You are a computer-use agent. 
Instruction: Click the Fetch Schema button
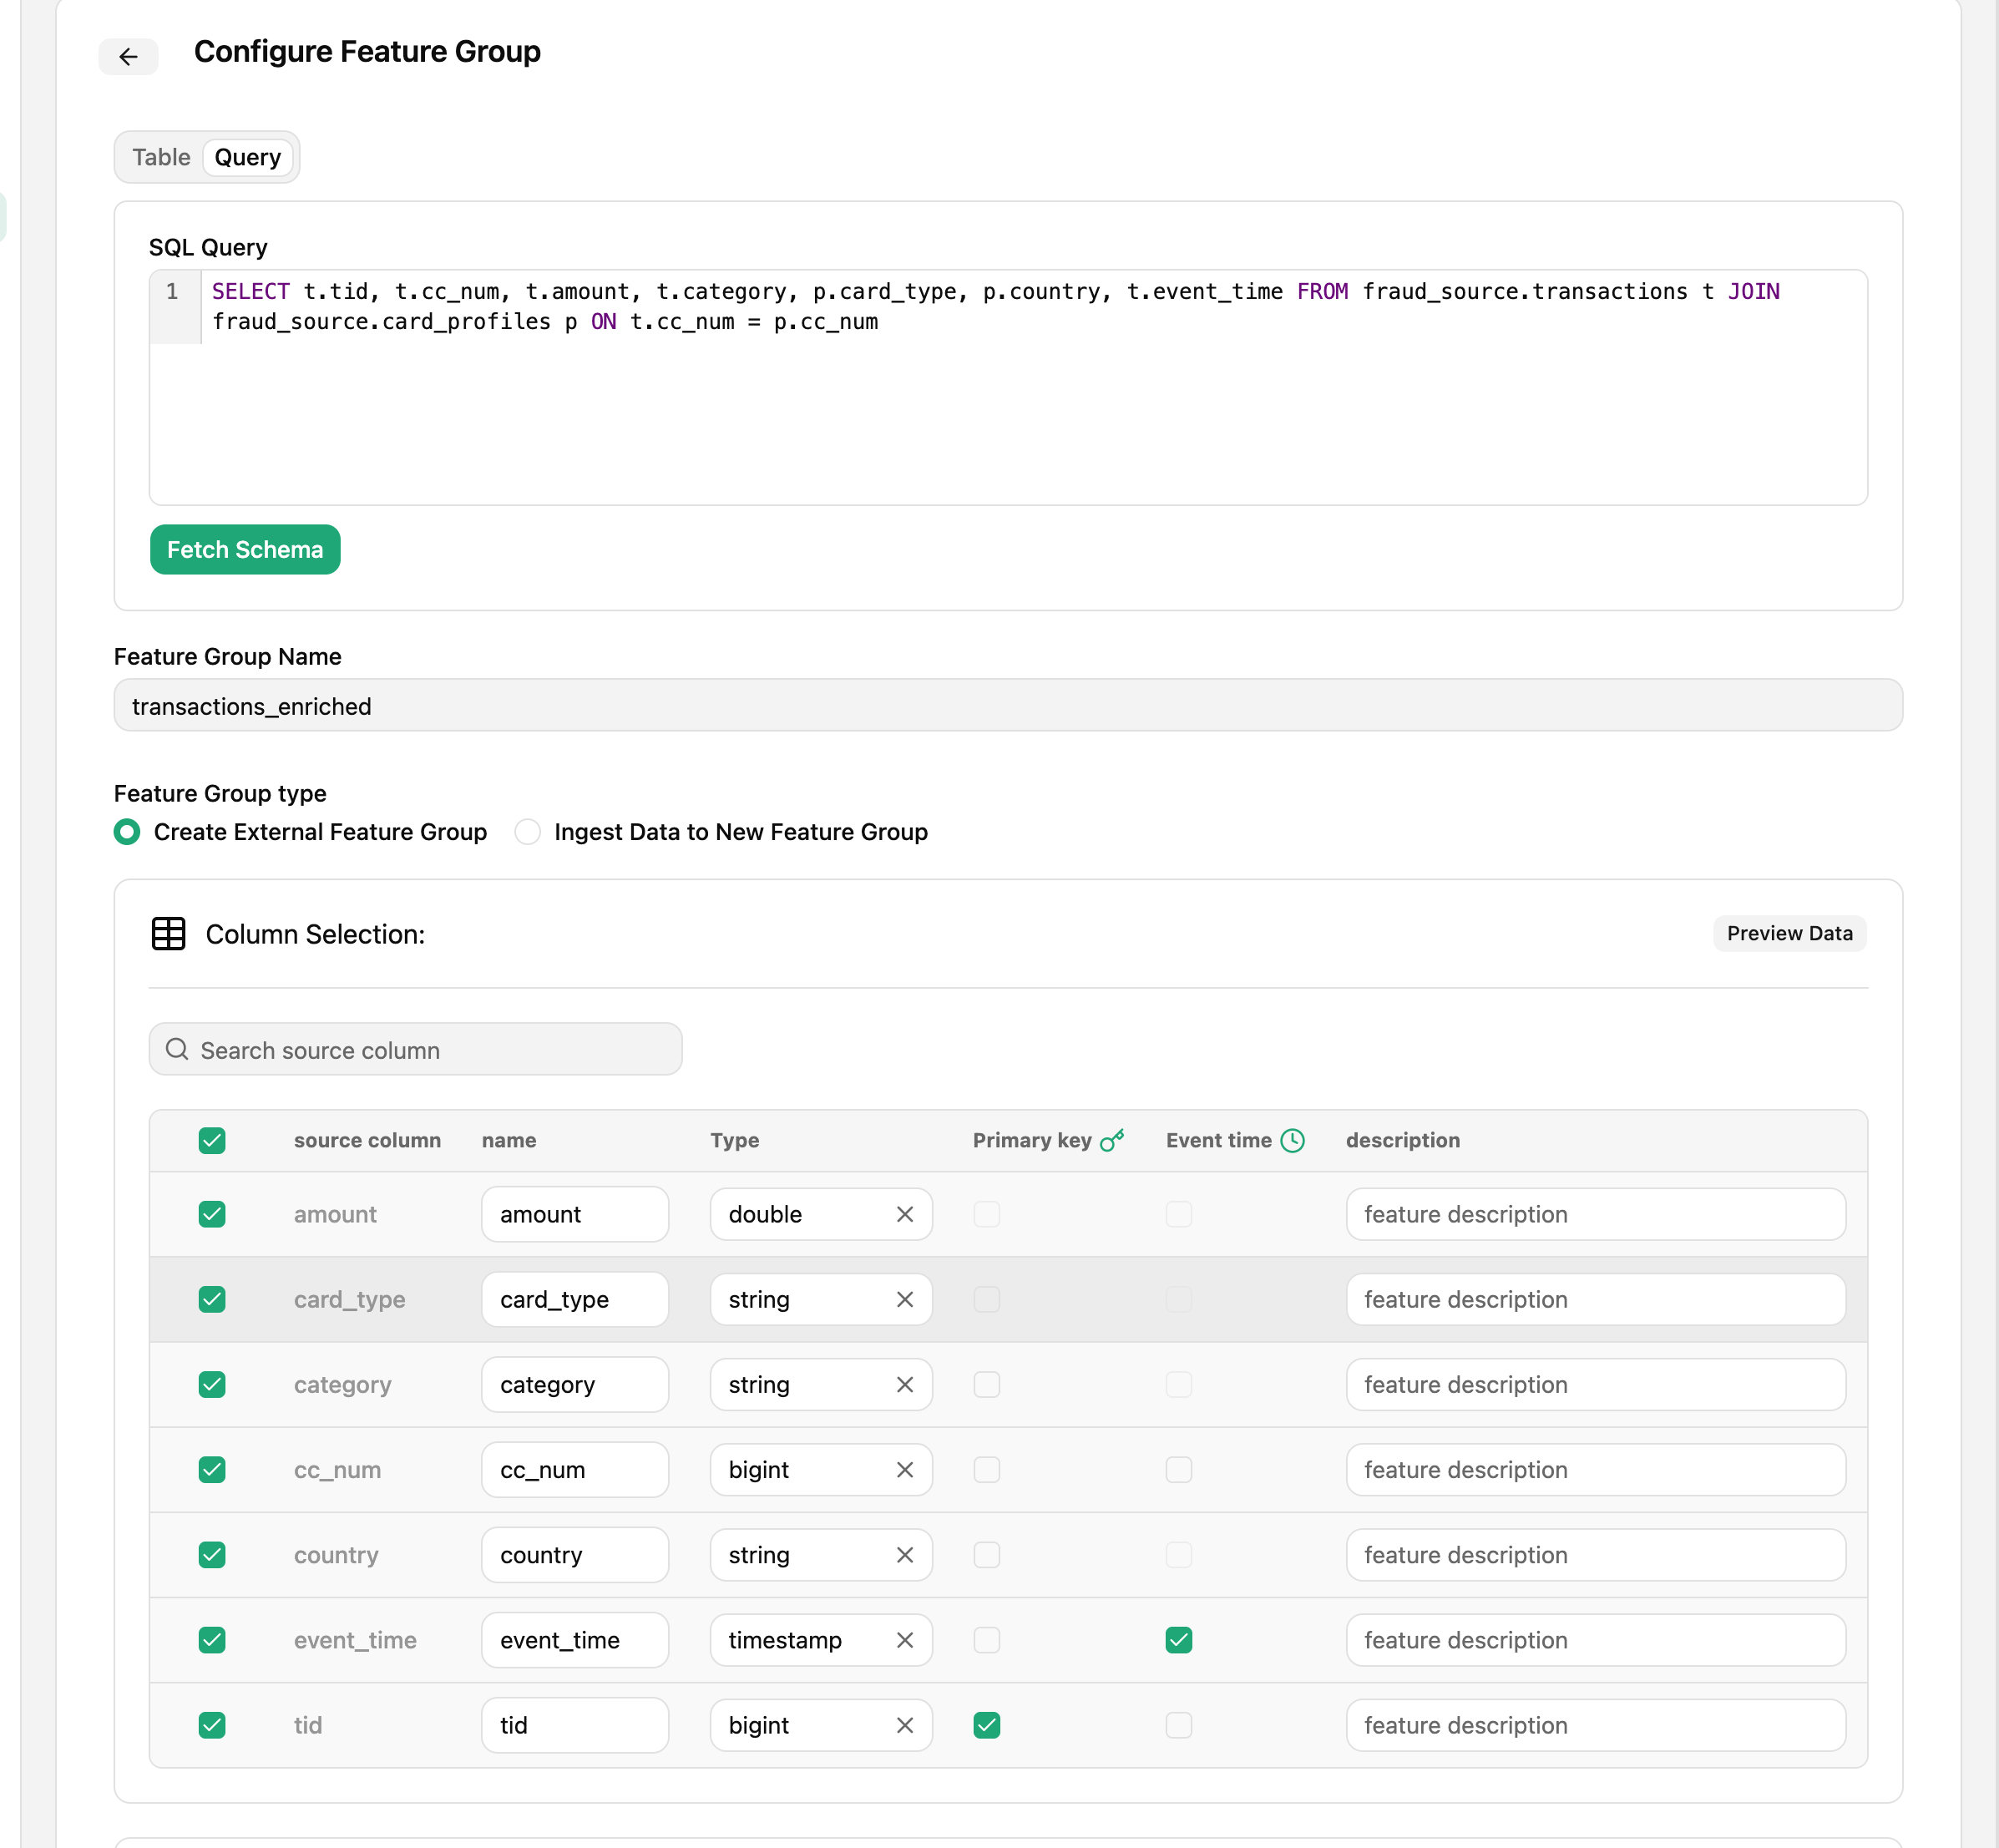[x=245, y=550]
